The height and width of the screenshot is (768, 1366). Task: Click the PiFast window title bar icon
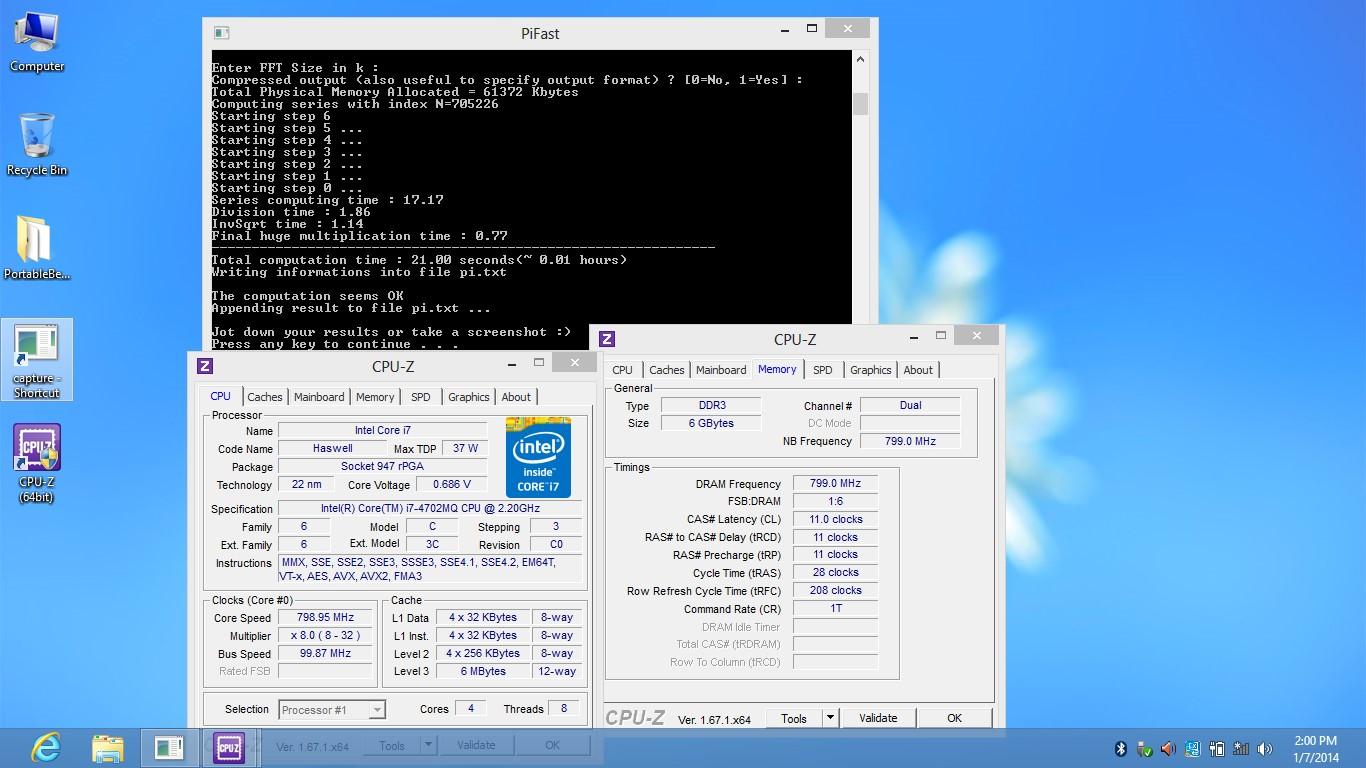point(222,33)
